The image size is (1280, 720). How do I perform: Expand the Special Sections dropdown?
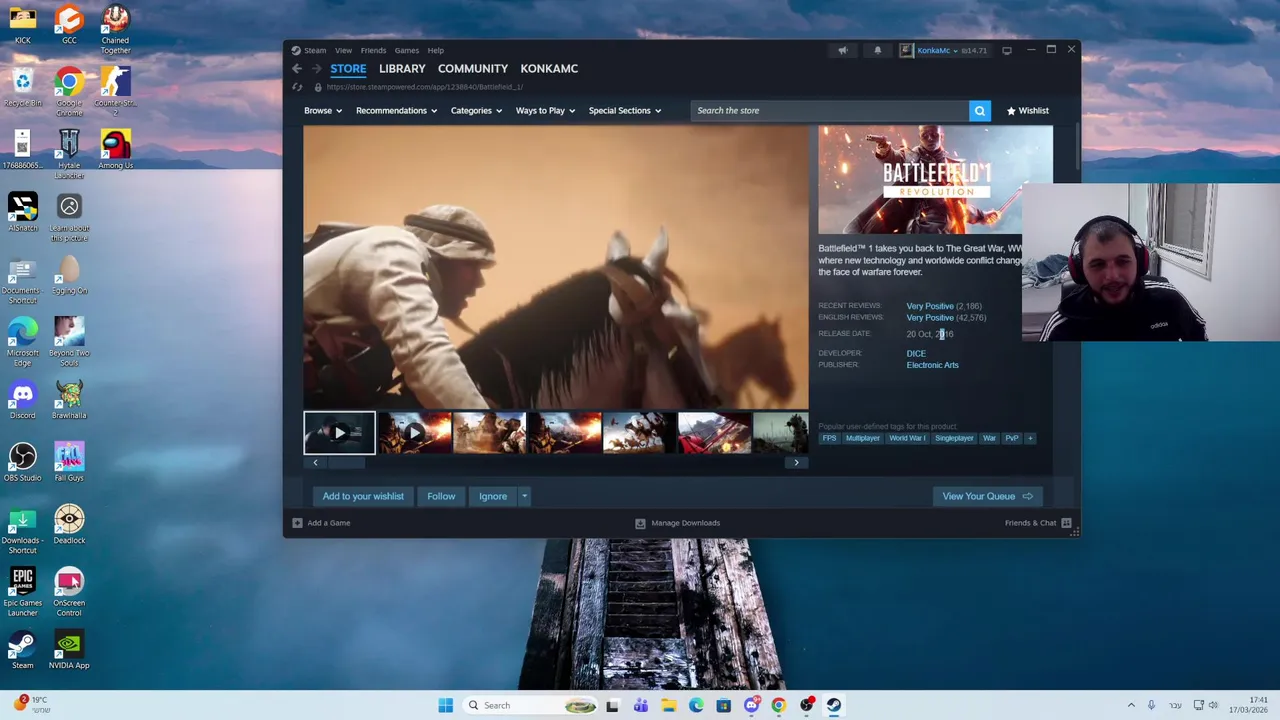click(x=625, y=111)
